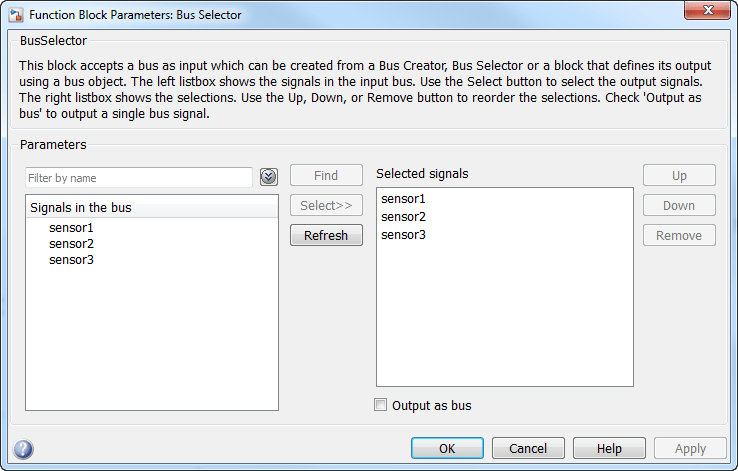Click the OK button
This screenshot has width=738, height=471.
click(447, 449)
